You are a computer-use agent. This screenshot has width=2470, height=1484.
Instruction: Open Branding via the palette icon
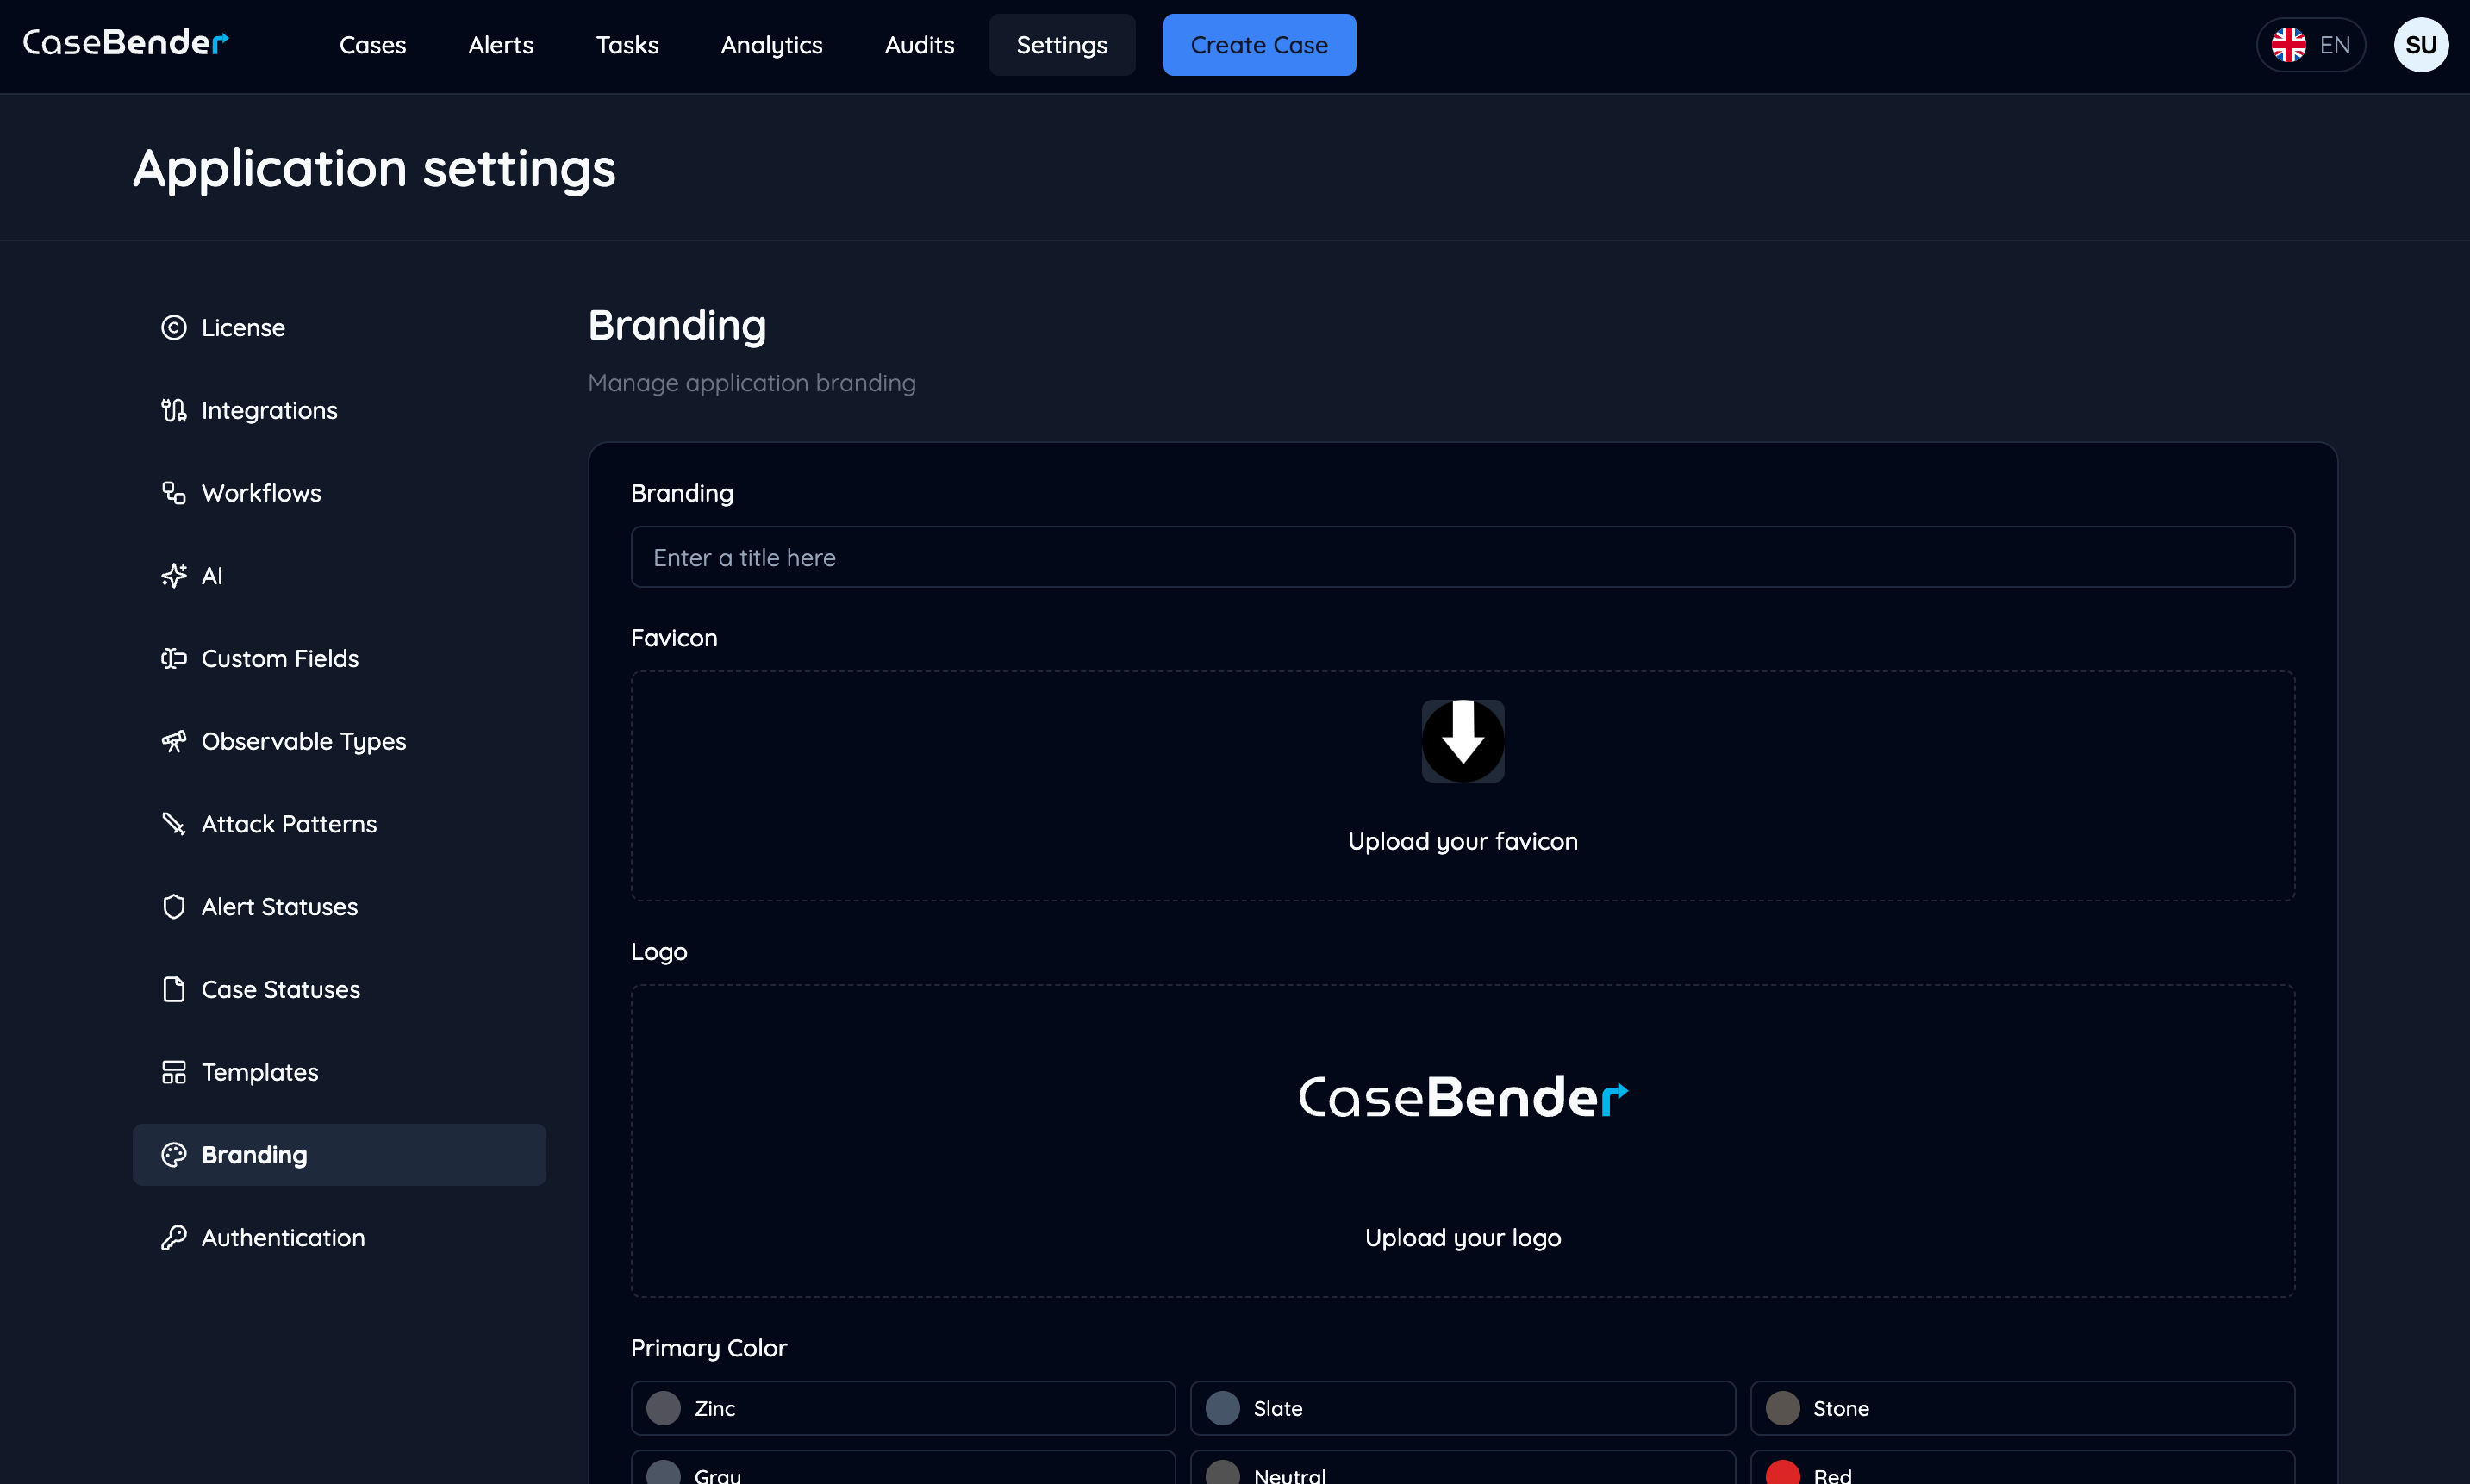[x=175, y=1154]
